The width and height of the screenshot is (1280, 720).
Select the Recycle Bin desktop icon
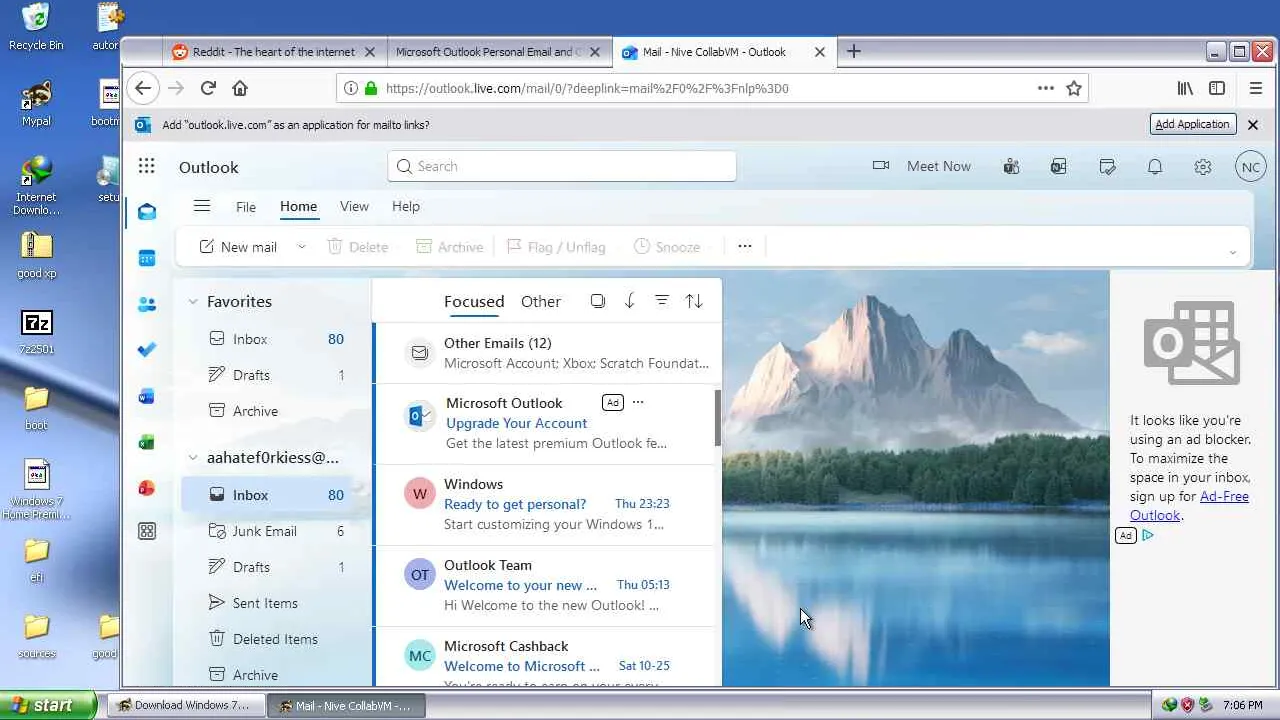(x=36, y=27)
